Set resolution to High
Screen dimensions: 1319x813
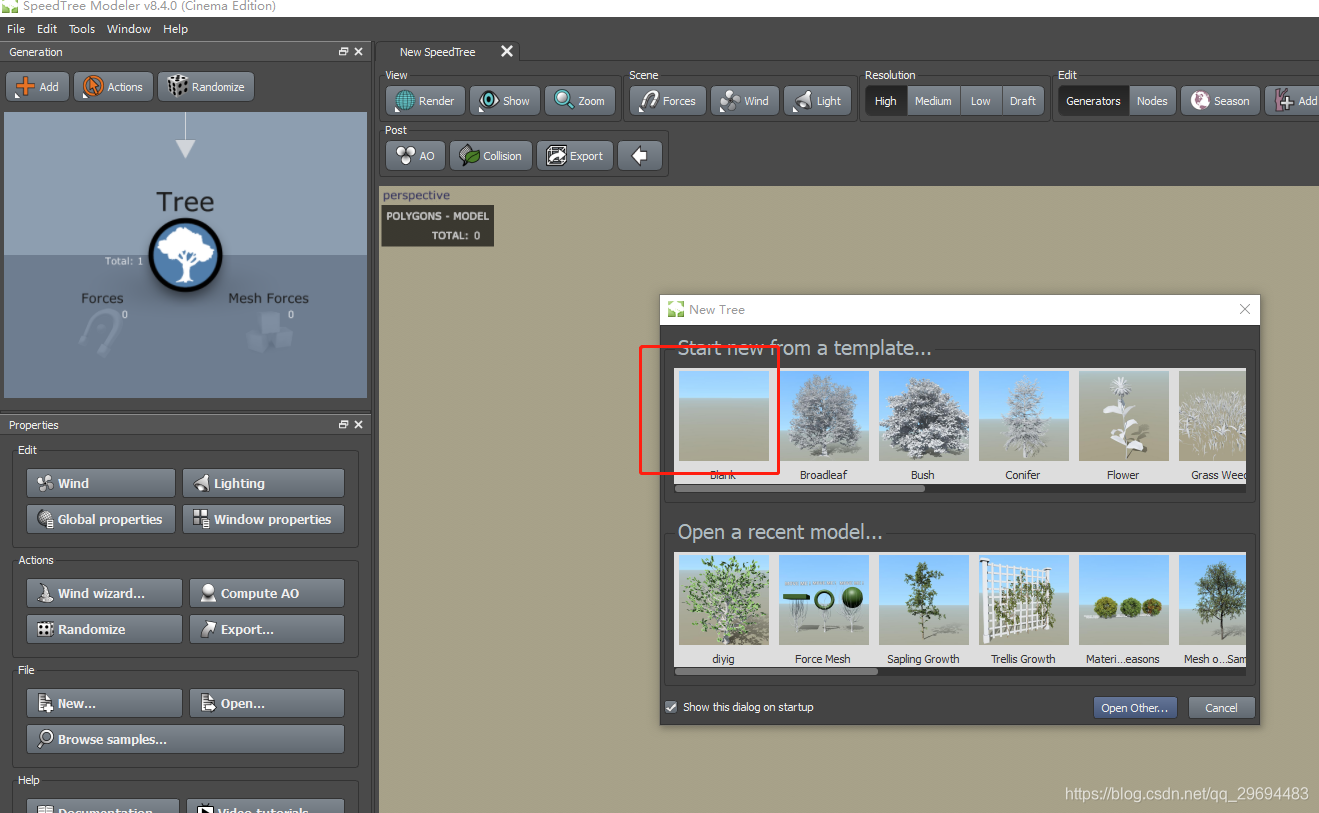point(886,101)
